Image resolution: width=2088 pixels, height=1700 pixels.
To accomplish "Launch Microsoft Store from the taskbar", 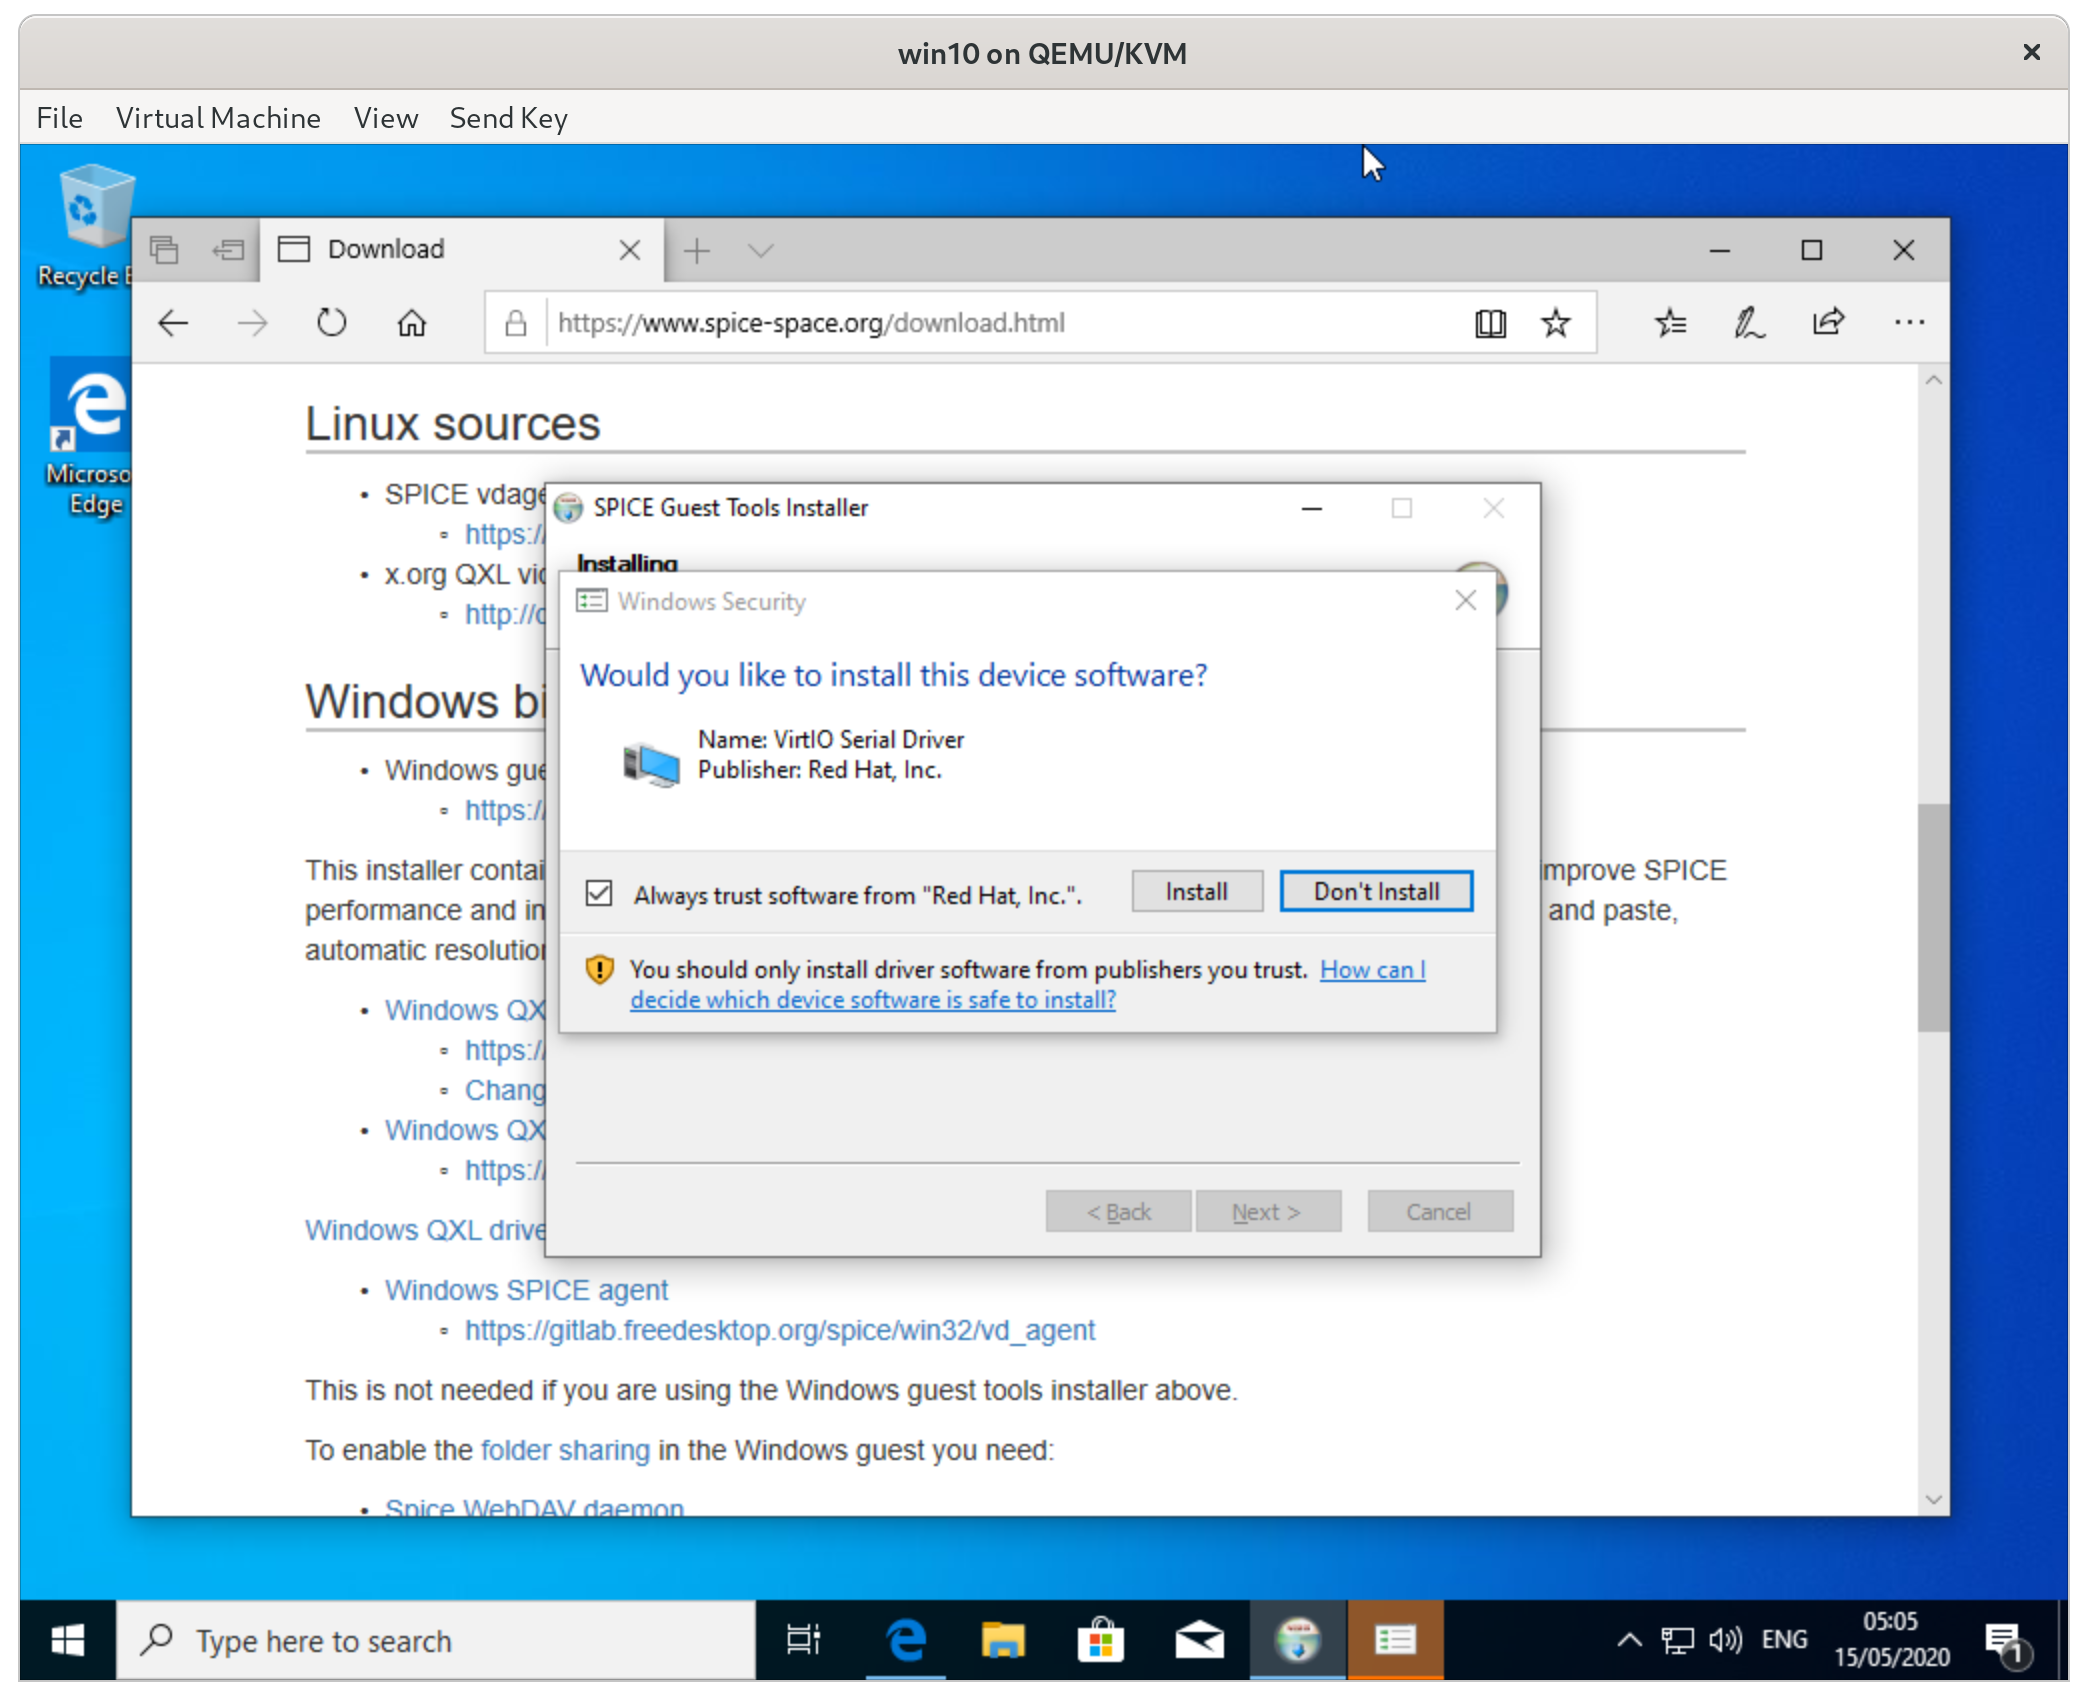I will tap(1101, 1640).
